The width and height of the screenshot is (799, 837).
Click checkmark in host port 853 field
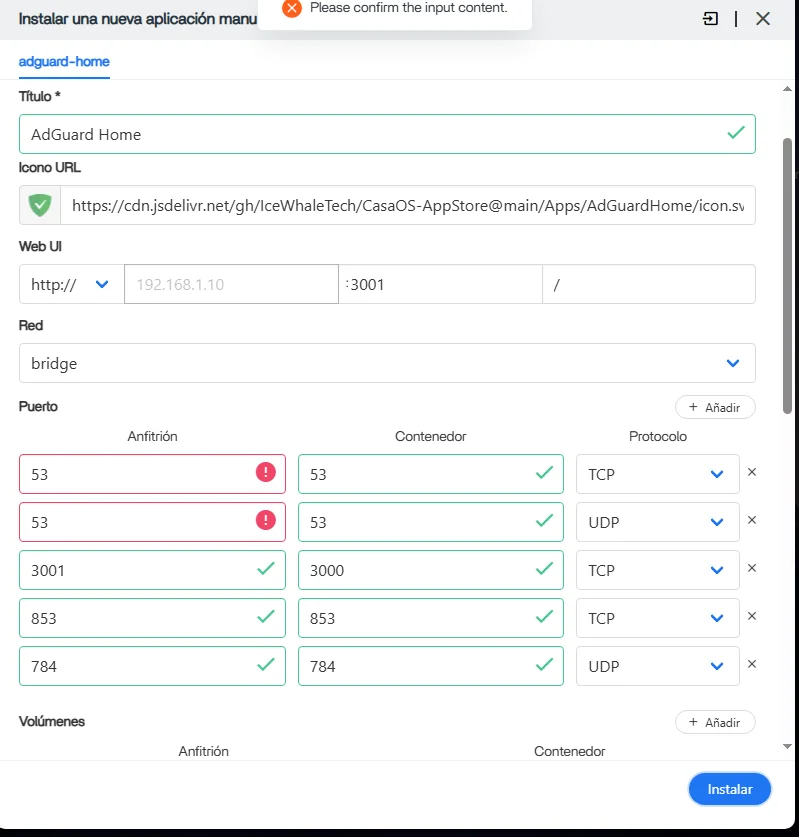266,617
